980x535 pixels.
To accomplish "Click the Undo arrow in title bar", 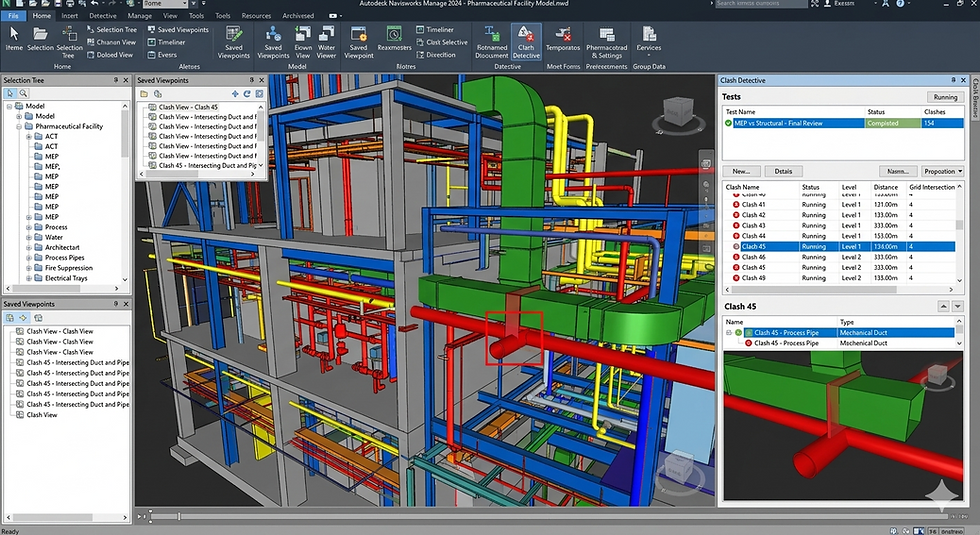I will click(x=94, y=4).
